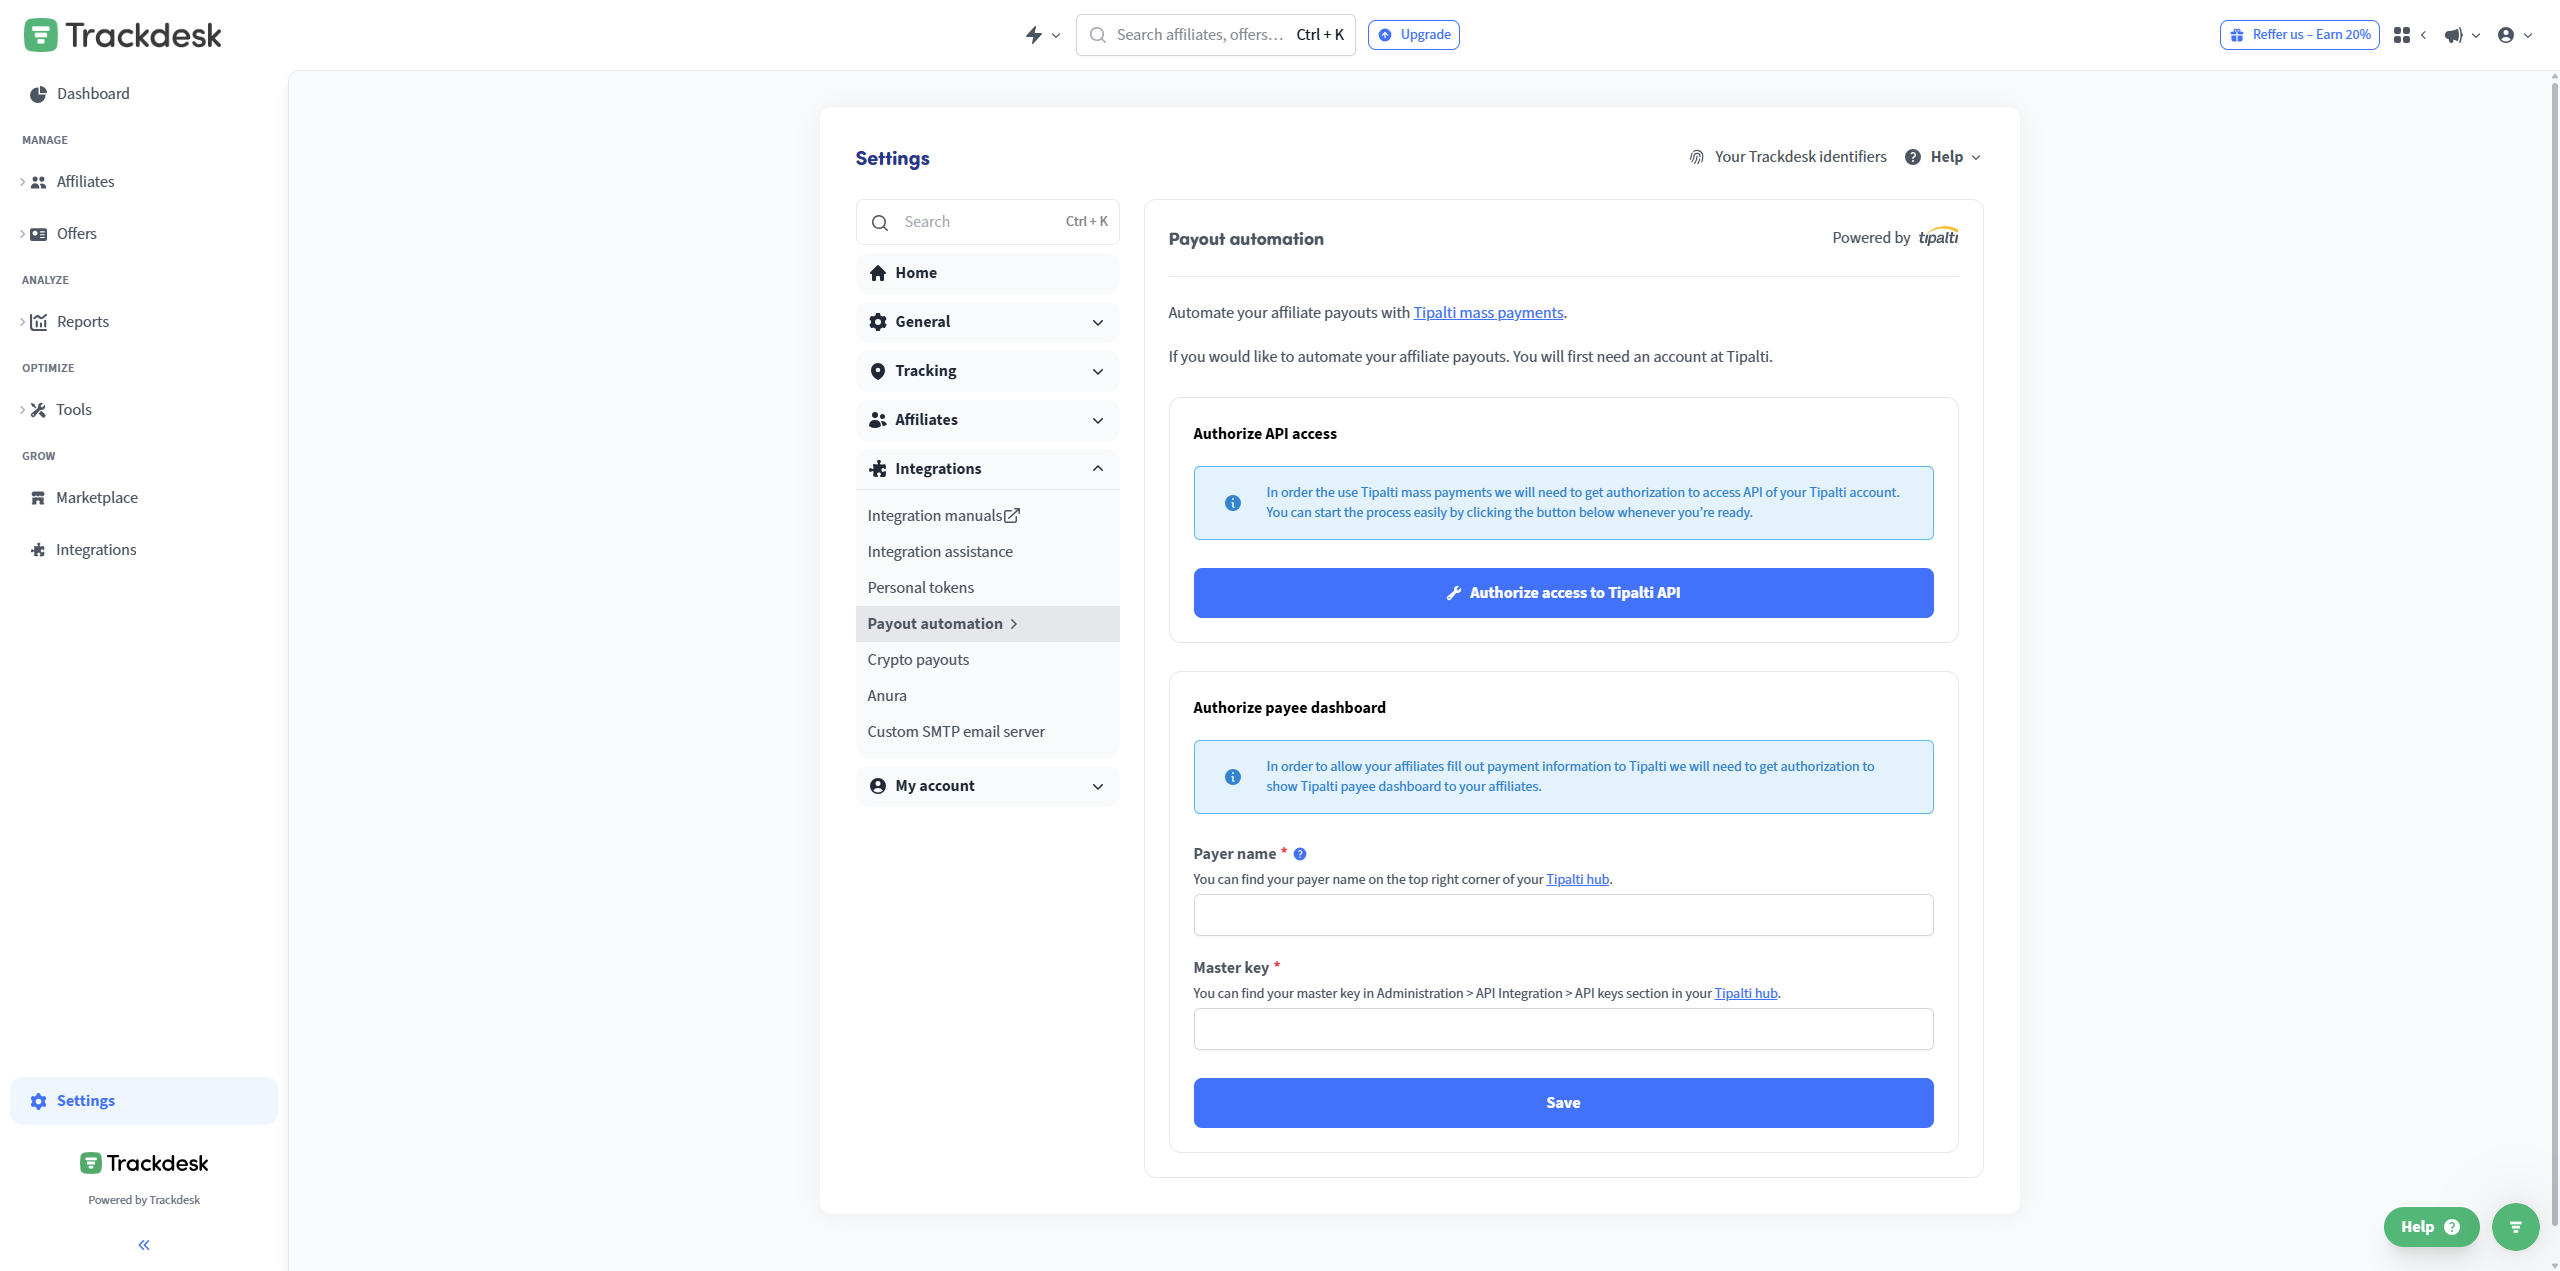
Task: Collapse the Integrations settings section
Action: (1097, 468)
